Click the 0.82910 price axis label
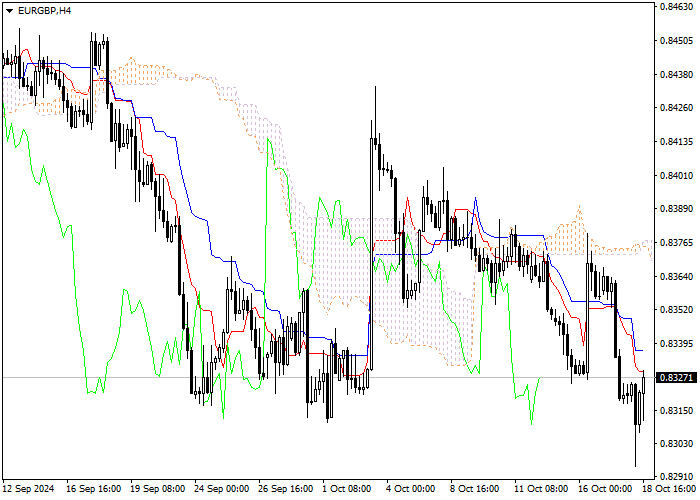The height and width of the screenshot is (500, 700). (x=676, y=477)
